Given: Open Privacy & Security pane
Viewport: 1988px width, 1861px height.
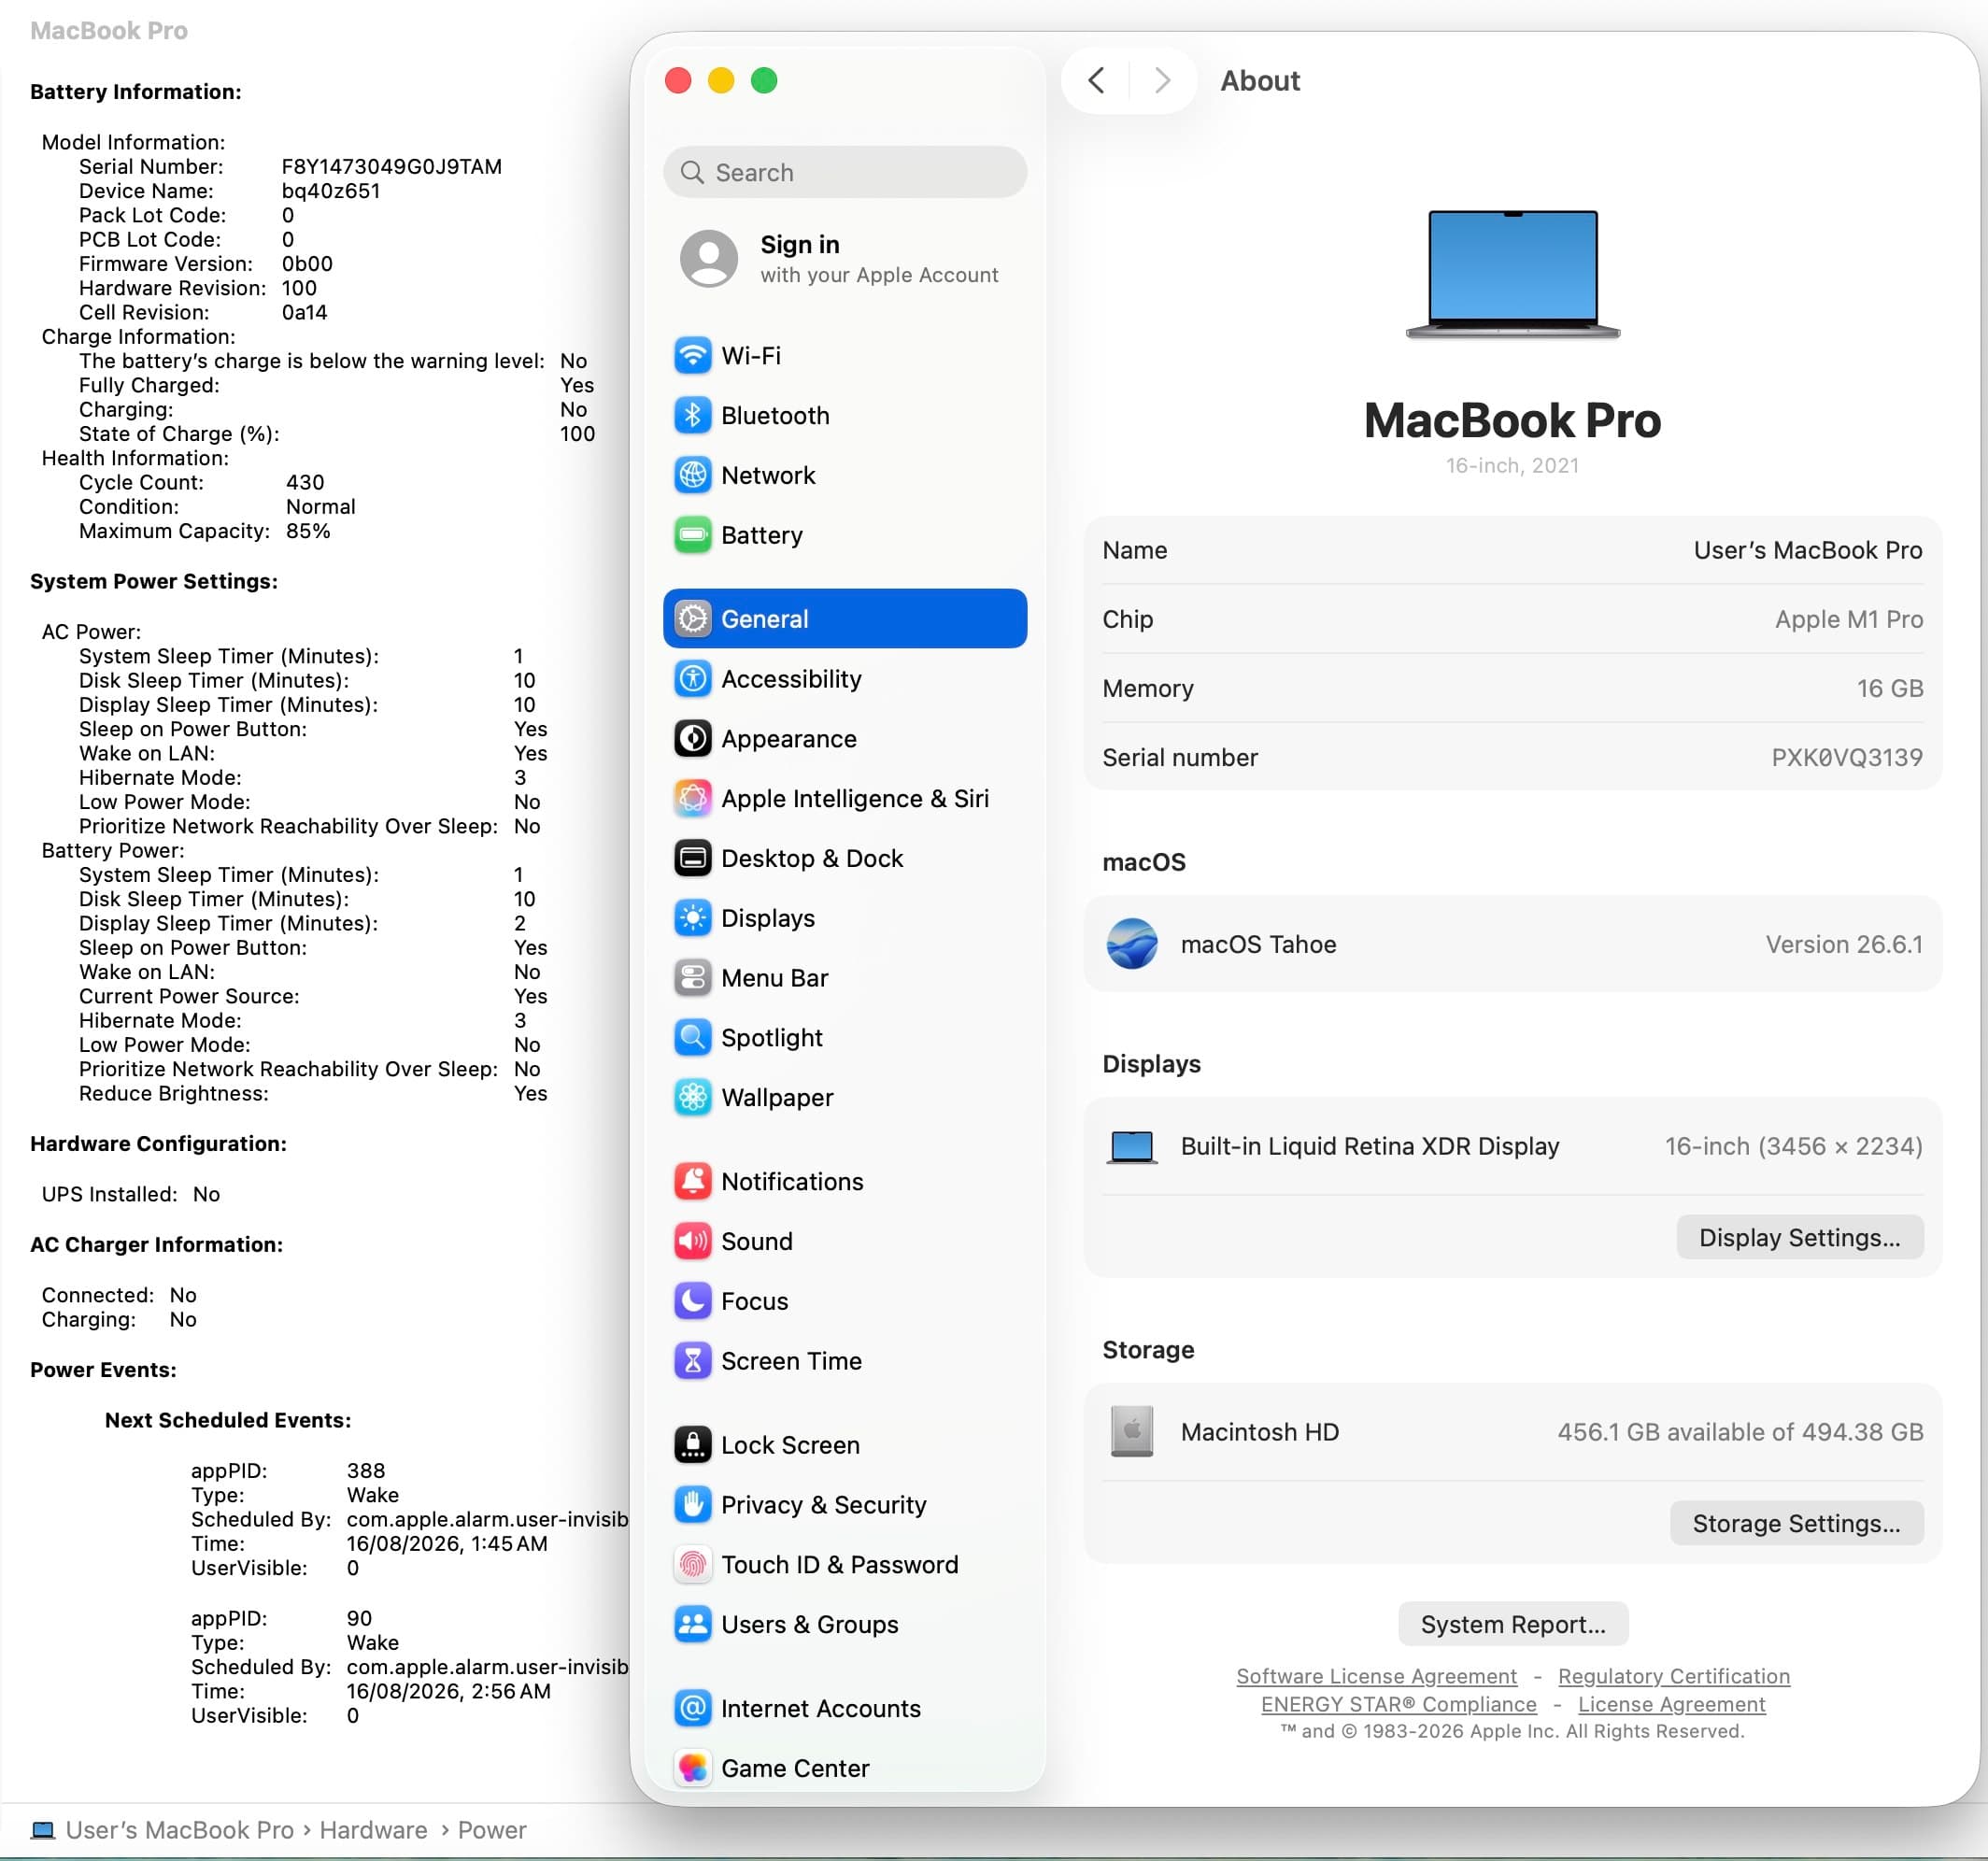Looking at the screenshot, I should pyautogui.click(x=844, y=1505).
